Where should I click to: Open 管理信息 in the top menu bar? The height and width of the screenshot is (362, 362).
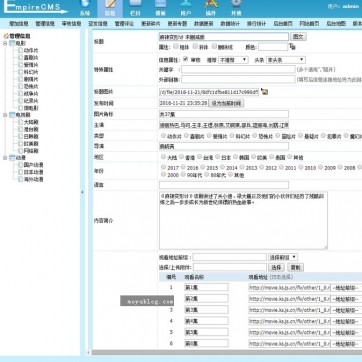pos(45,24)
